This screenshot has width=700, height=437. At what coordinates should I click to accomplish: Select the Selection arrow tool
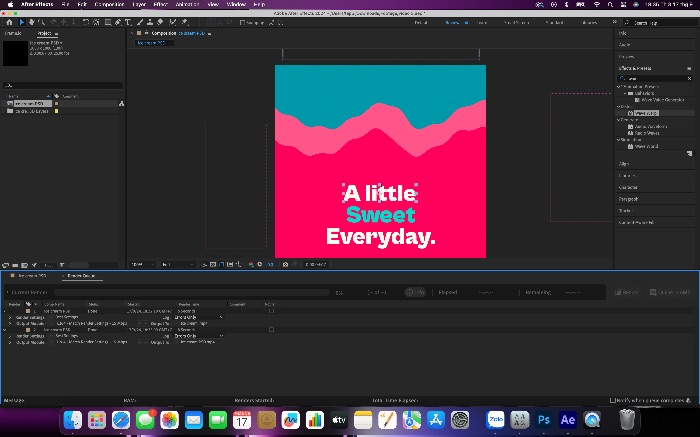pos(21,22)
